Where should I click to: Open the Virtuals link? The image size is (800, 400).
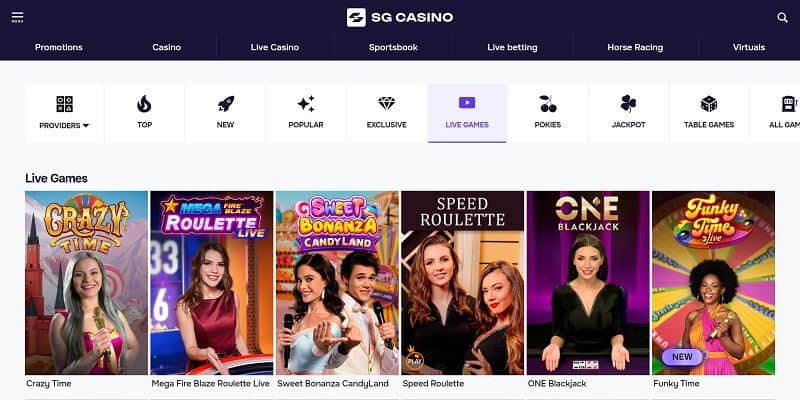coord(749,47)
